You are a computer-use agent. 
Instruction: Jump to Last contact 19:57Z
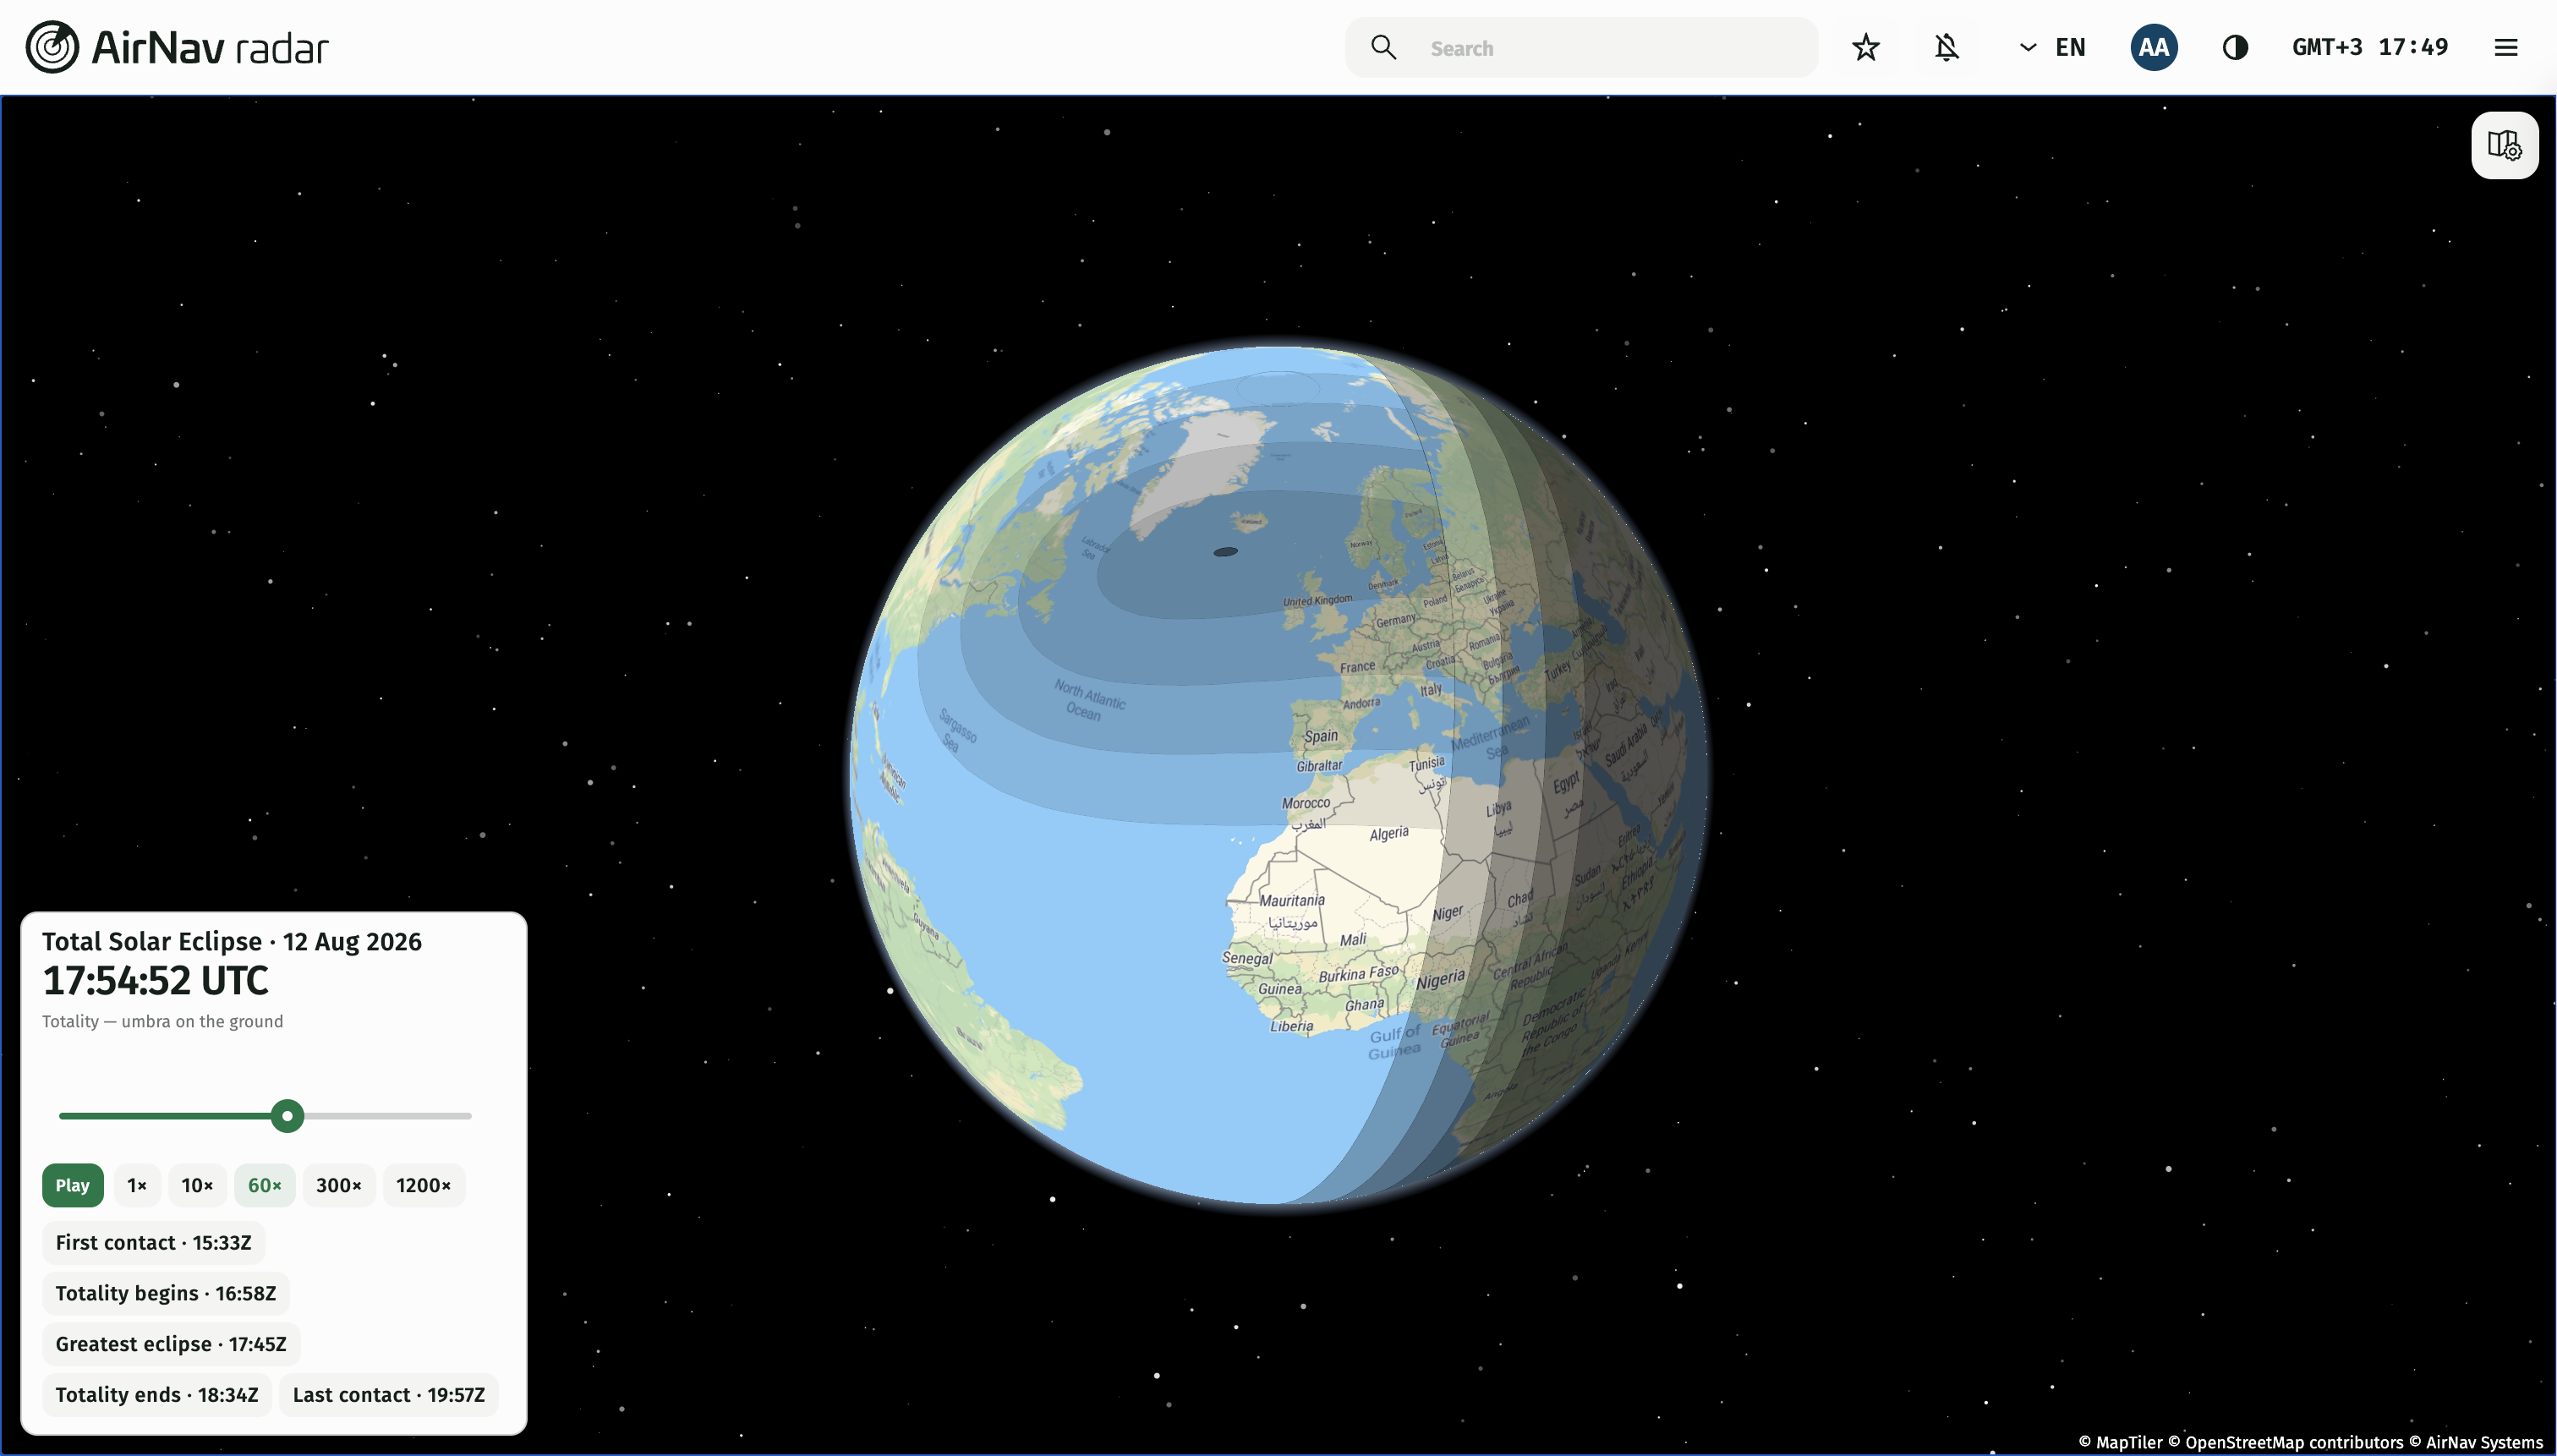pos(389,1395)
